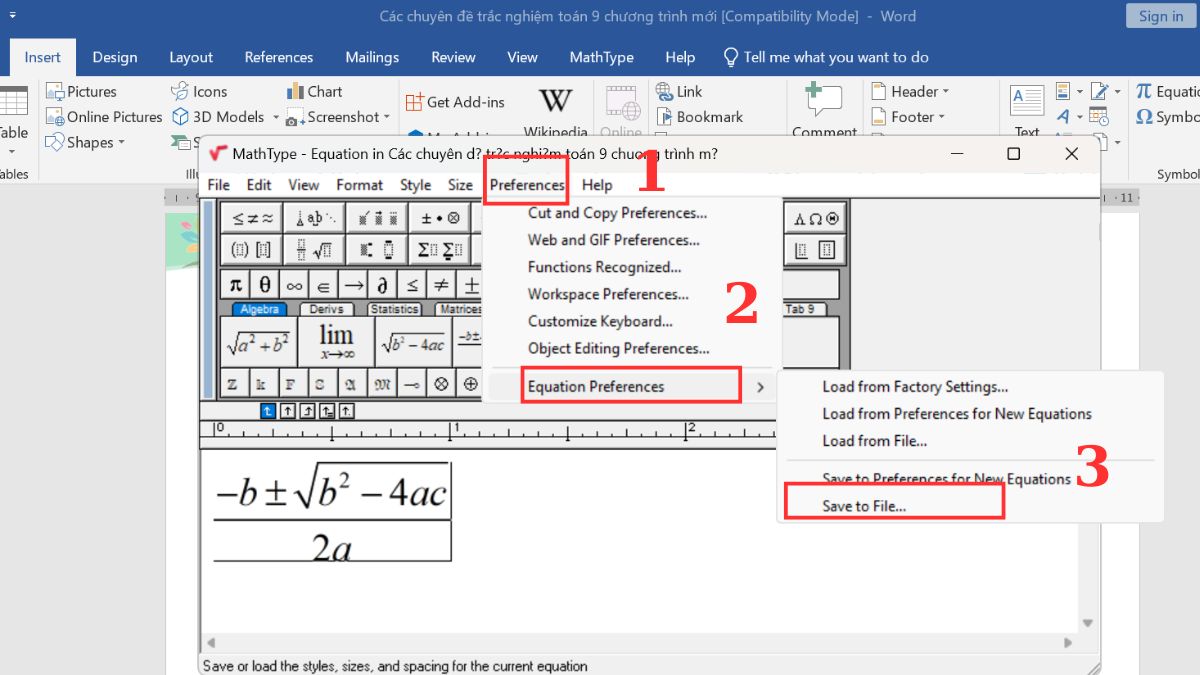Insert the partial derivative symbol (∂)
Image resolution: width=1200 pixels, height=675 pixels.
click(383, 284)
